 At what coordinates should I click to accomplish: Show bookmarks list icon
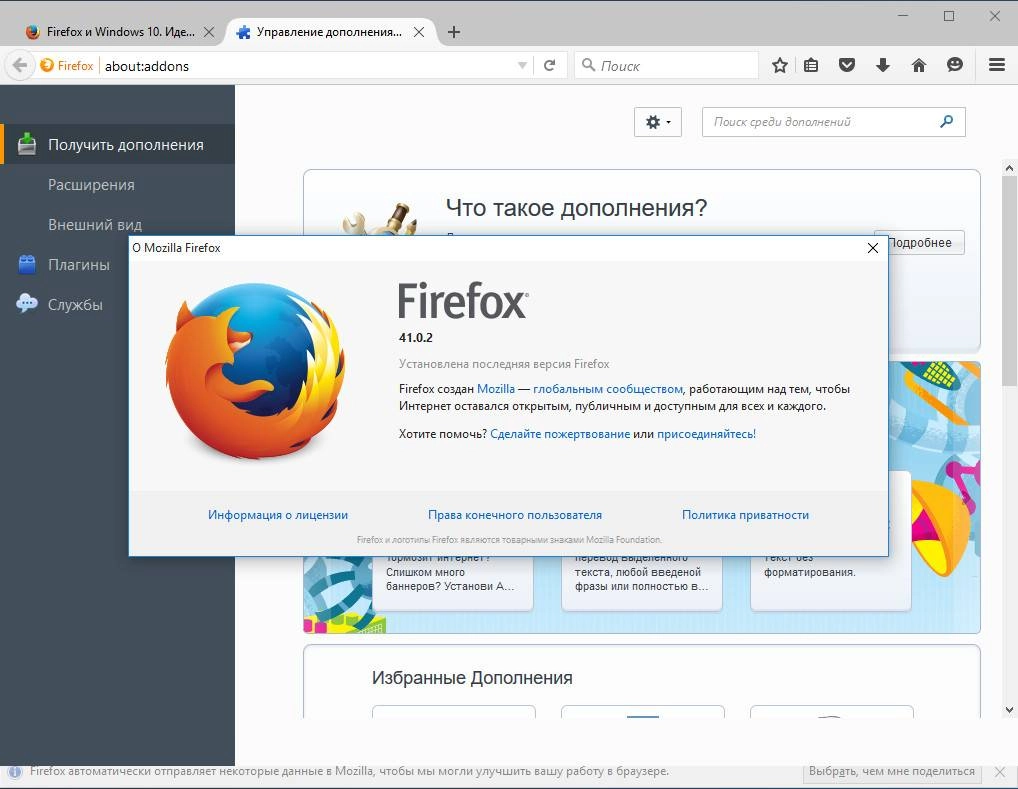(x=811, y=65)
